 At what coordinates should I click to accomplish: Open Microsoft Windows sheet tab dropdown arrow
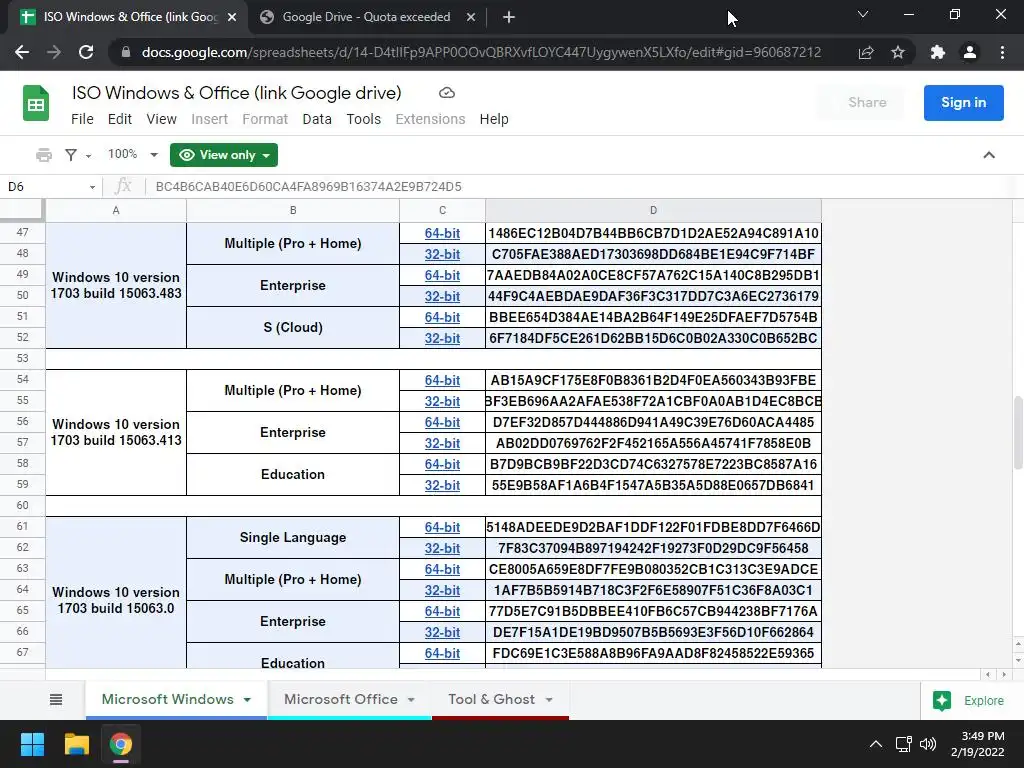pos(248,700)
